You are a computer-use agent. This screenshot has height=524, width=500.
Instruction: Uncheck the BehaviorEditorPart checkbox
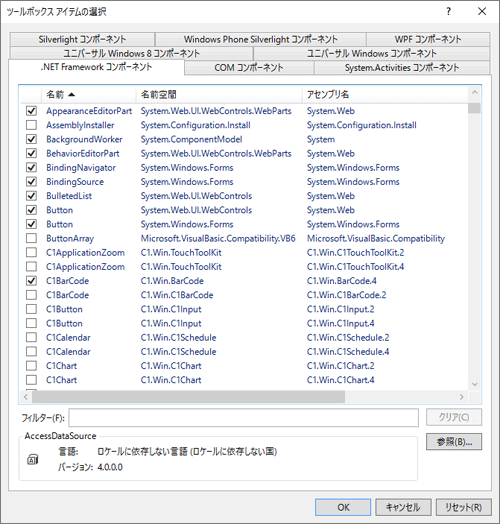click(31, 153)
